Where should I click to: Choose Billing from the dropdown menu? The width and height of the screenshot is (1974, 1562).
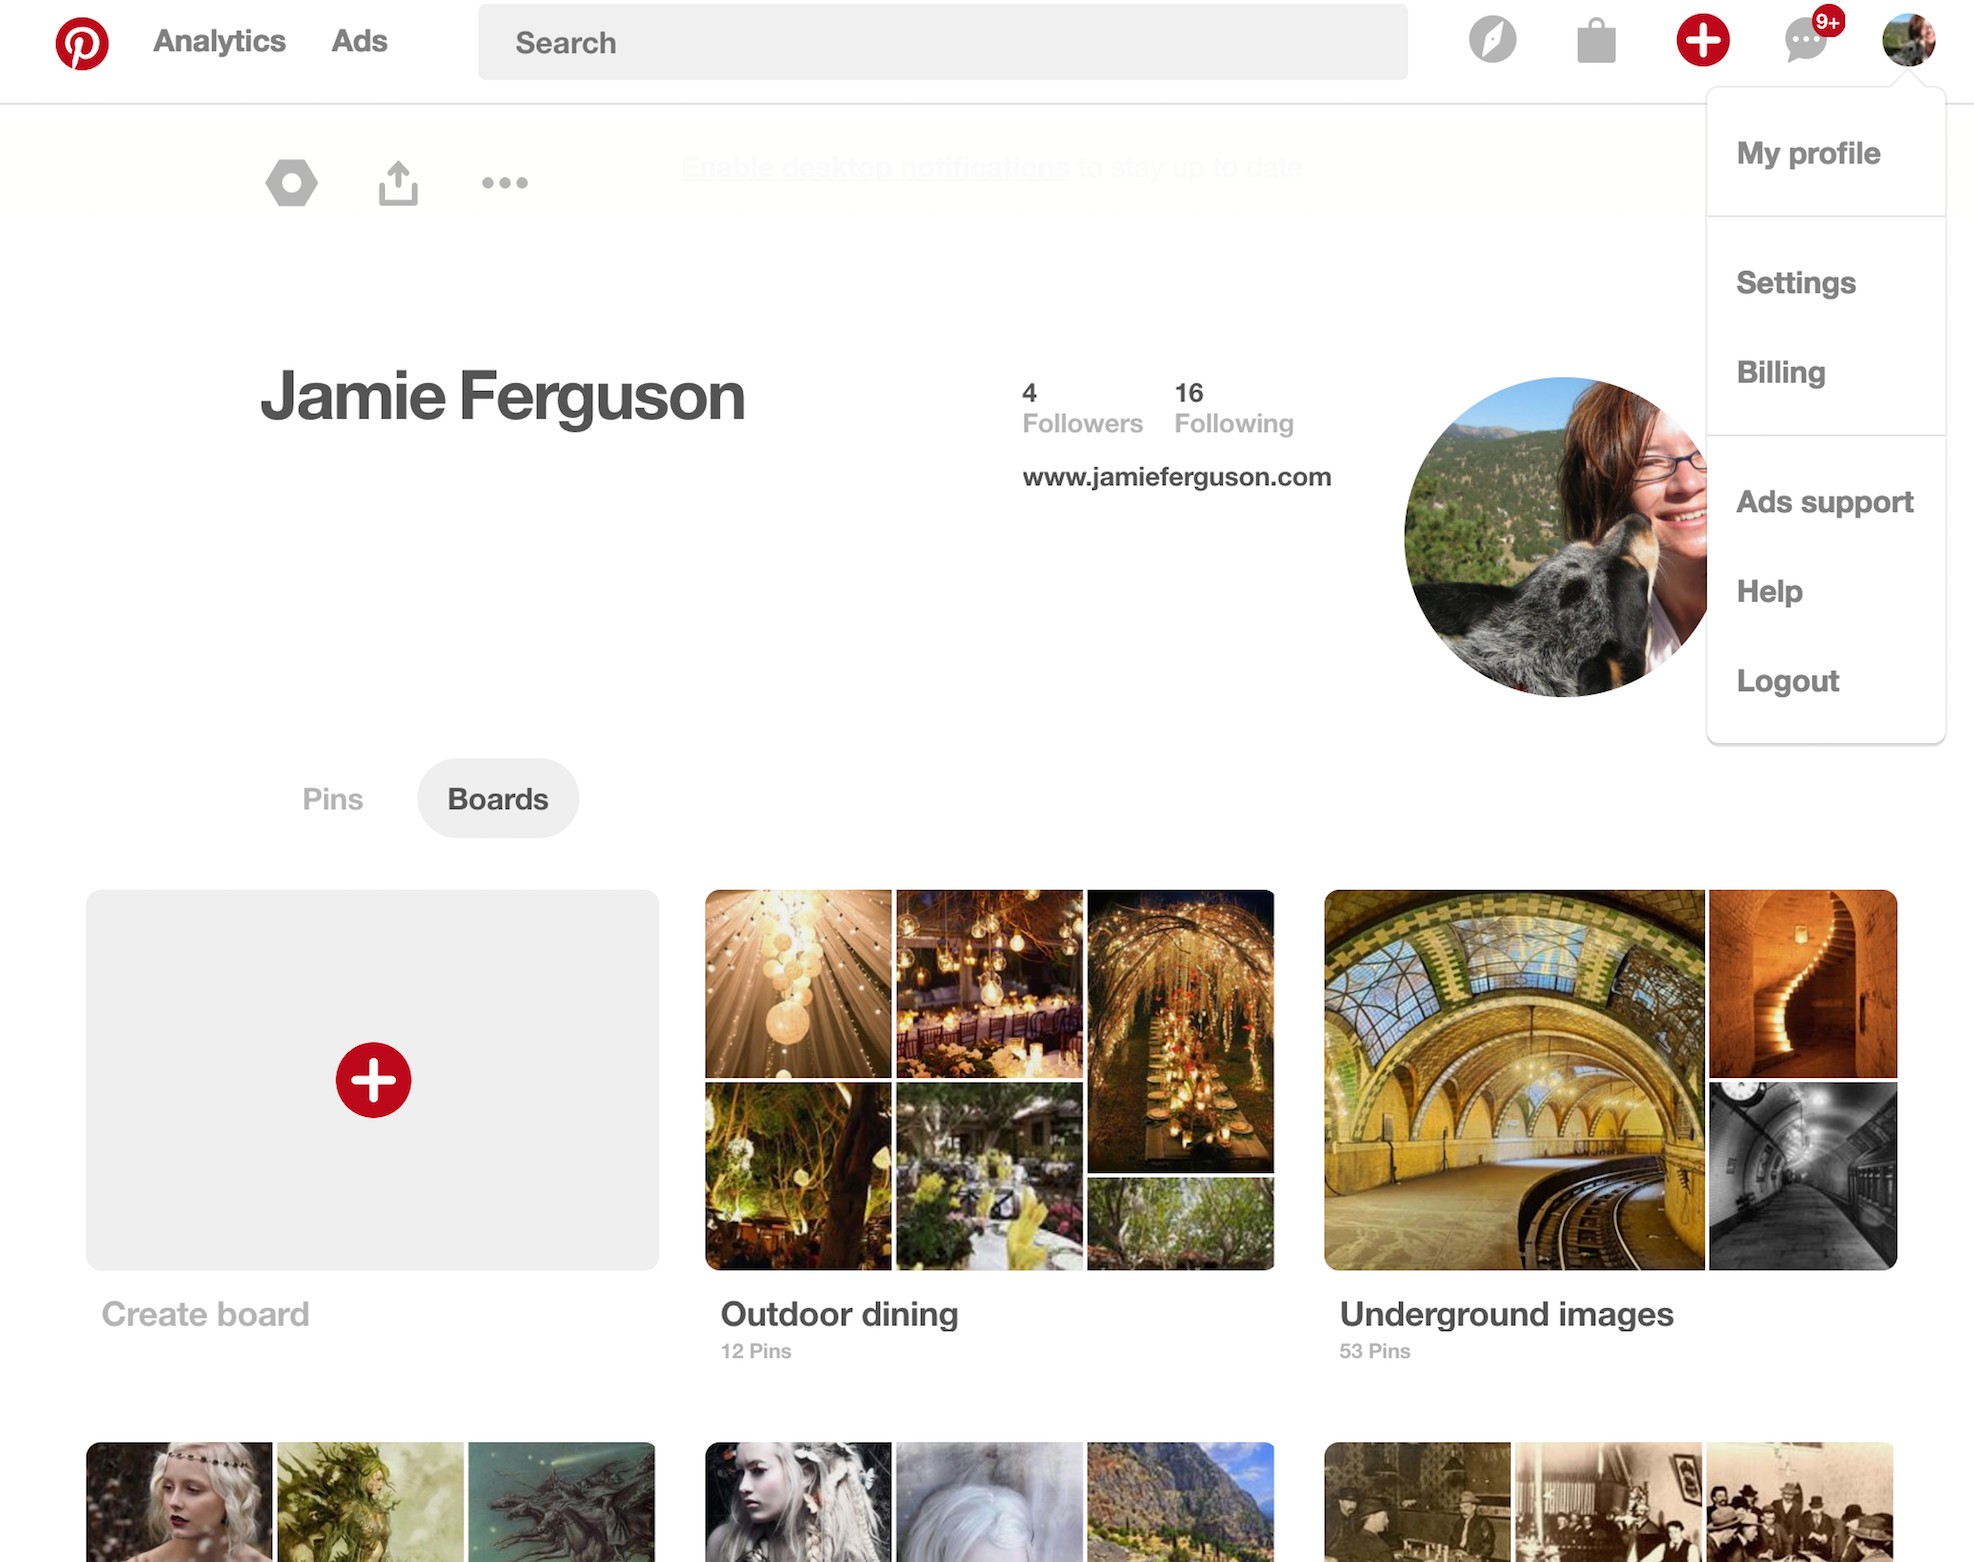pos(1780,372)
